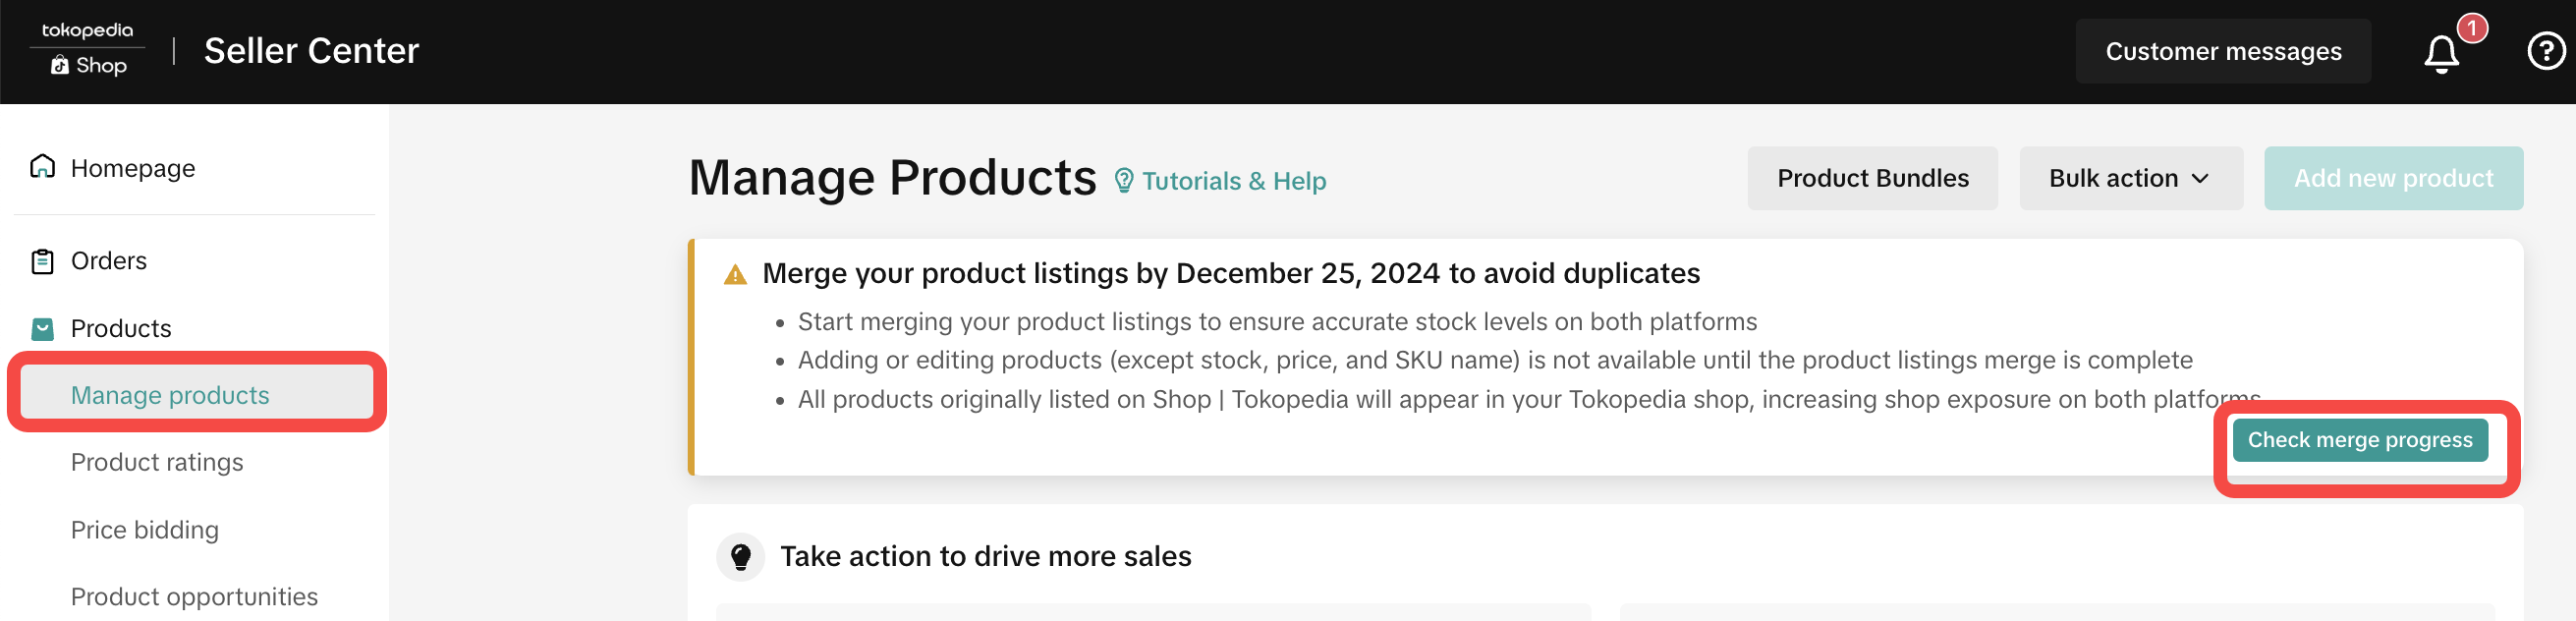The image size is (2576, 621).
Task: Click the Products bag icon
Action: [x=42, y=328]
